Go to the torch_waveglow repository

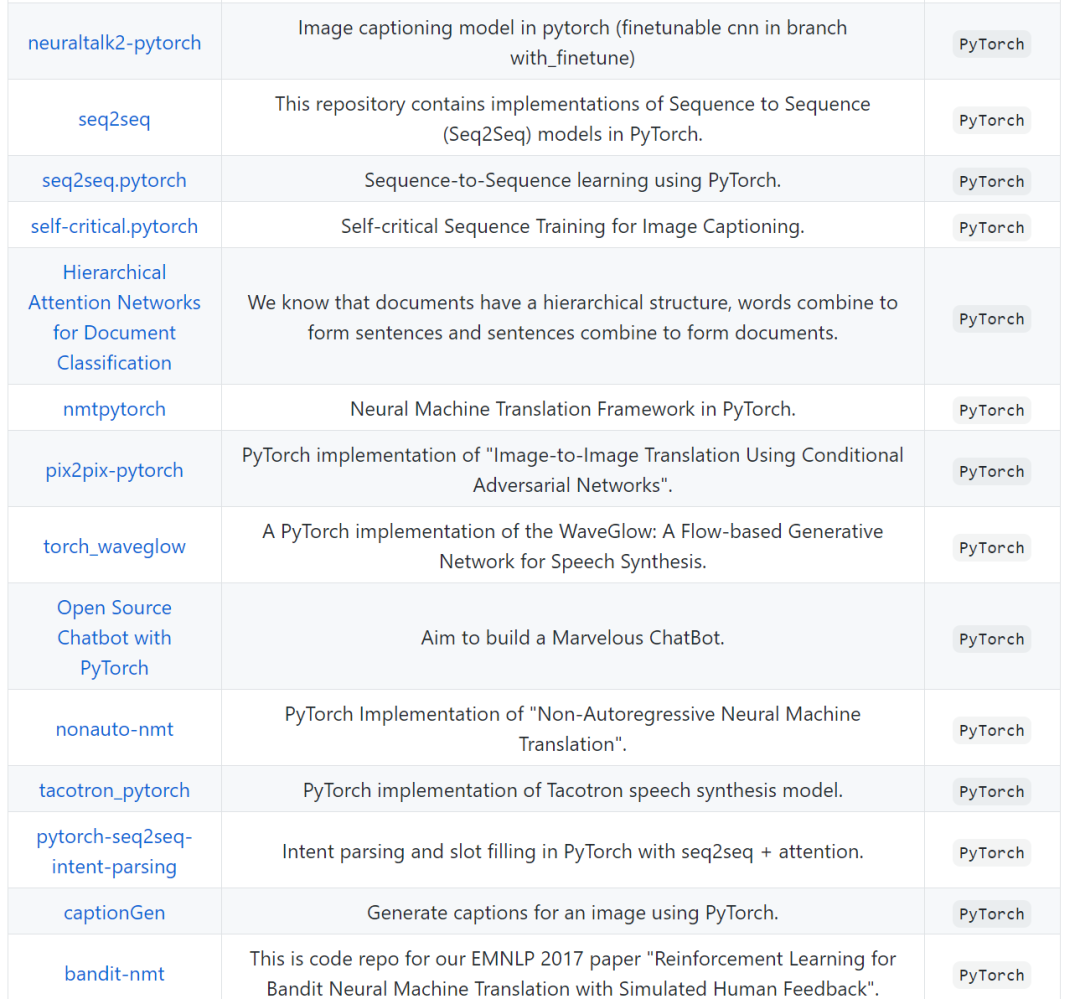click(114, 546)
